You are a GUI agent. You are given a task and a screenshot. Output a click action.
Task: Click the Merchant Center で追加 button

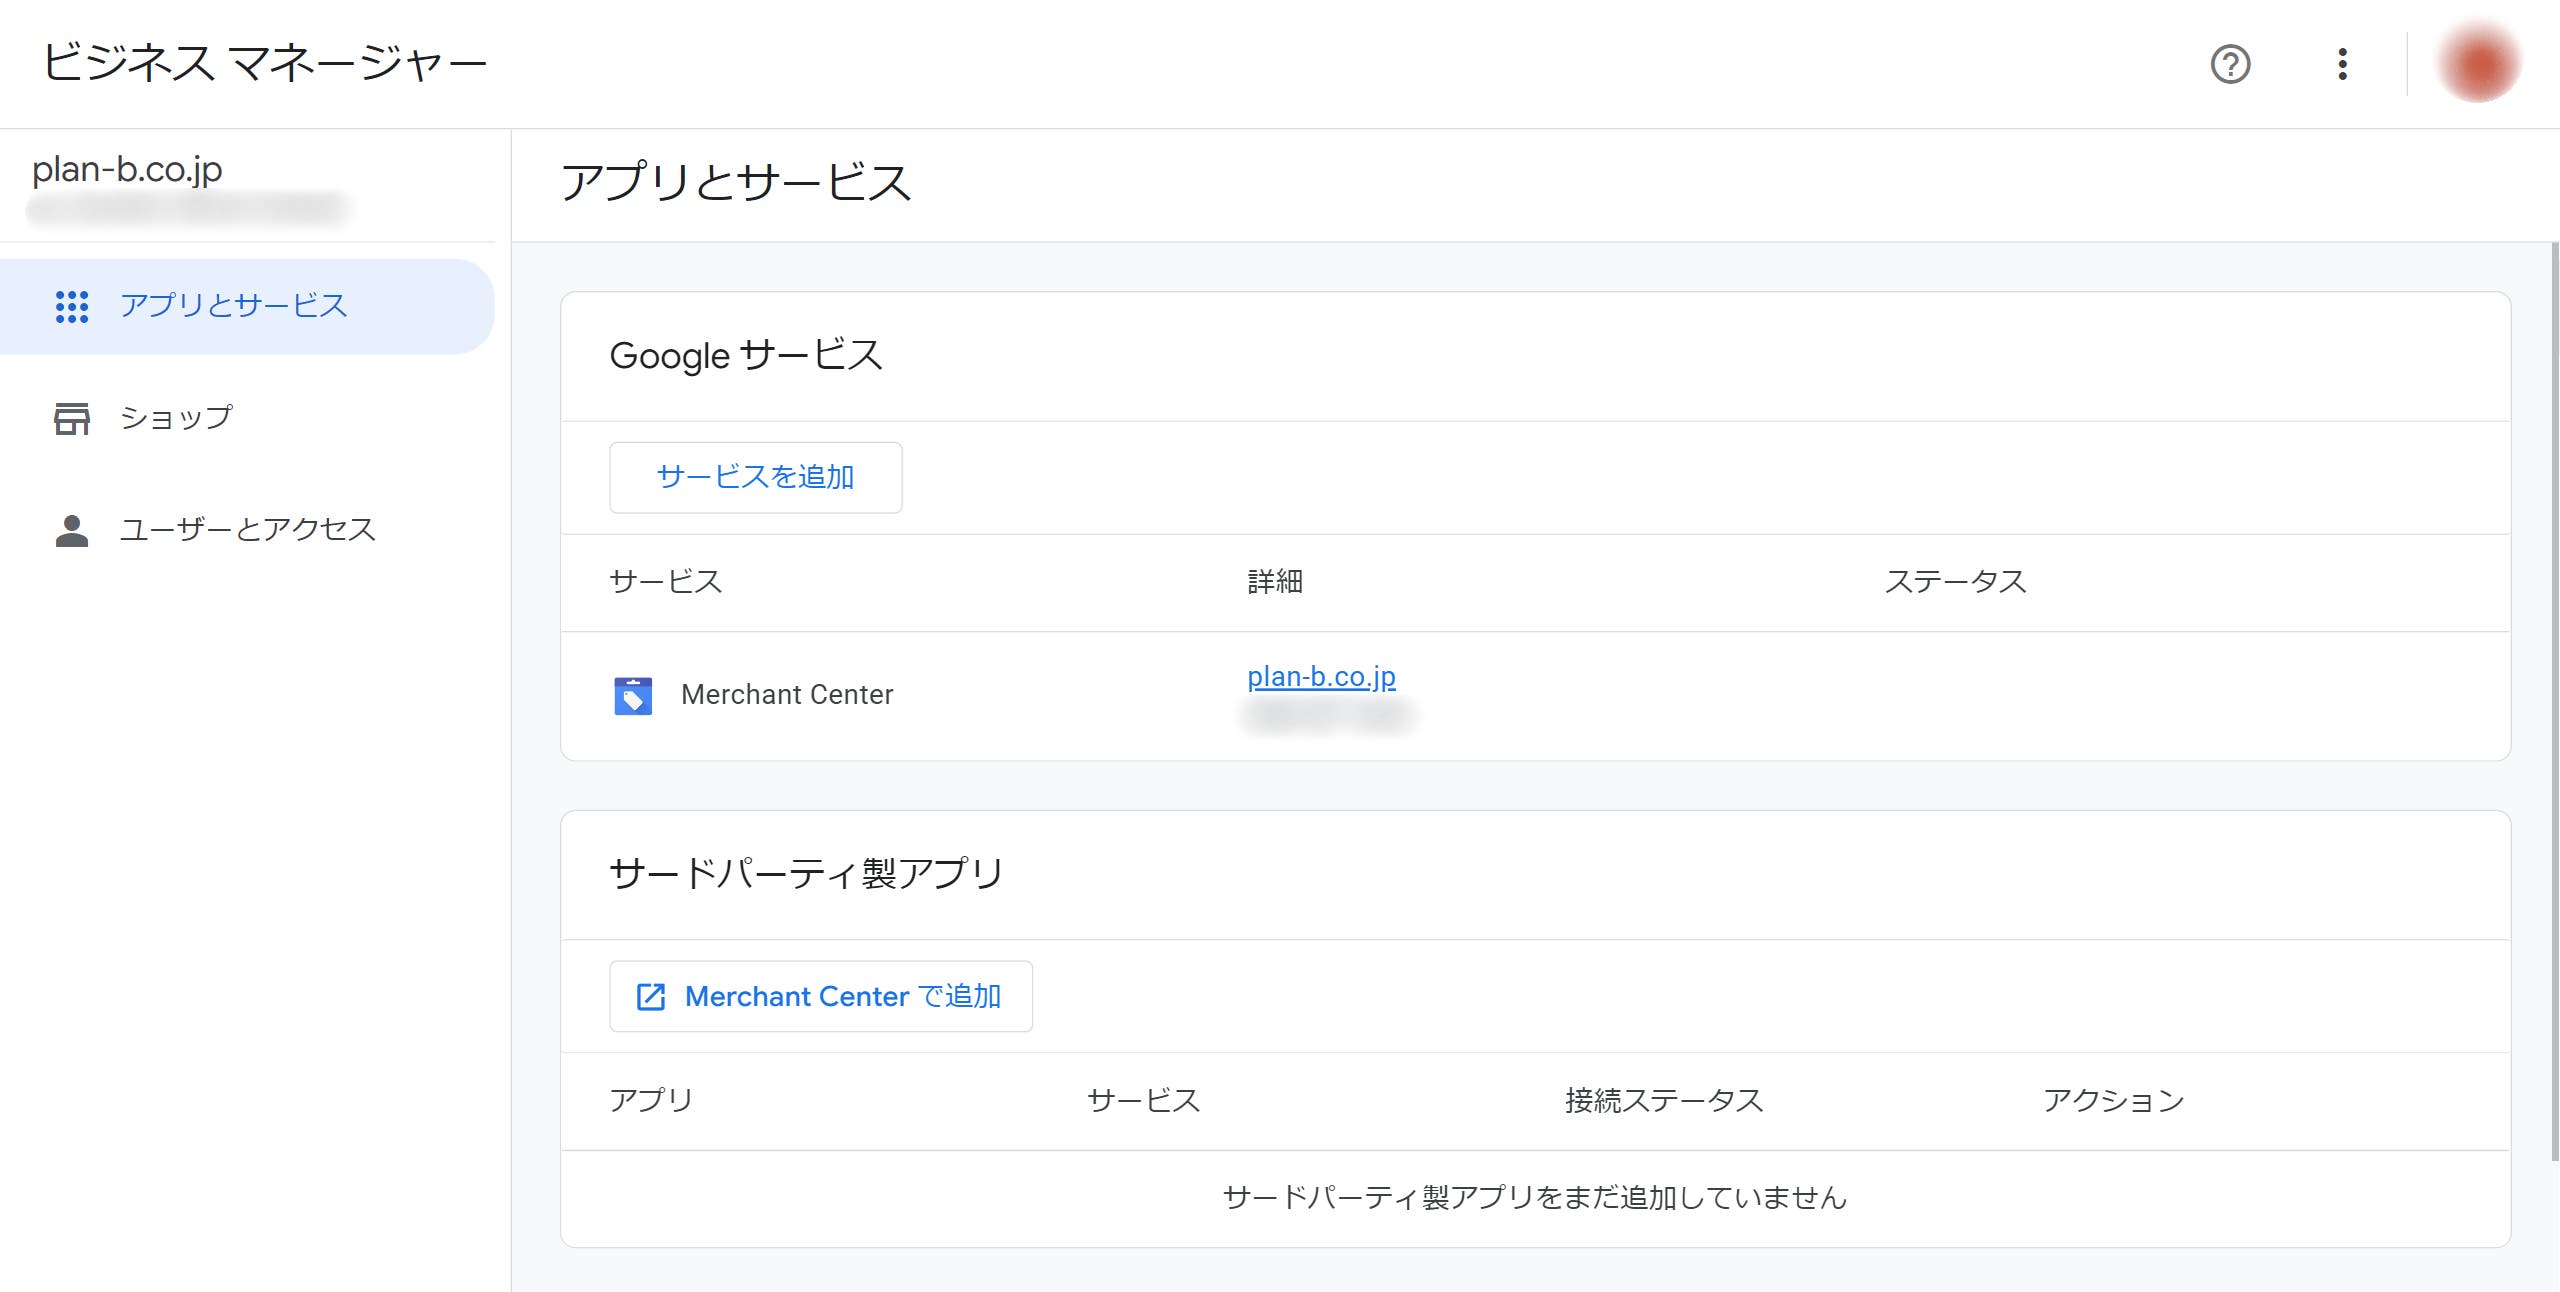pos(821,996)
